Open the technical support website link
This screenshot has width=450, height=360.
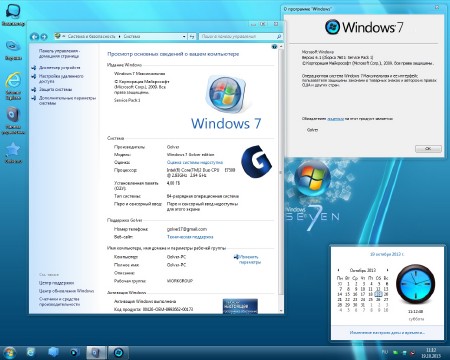pyautogui.click(x=190, y=237)
